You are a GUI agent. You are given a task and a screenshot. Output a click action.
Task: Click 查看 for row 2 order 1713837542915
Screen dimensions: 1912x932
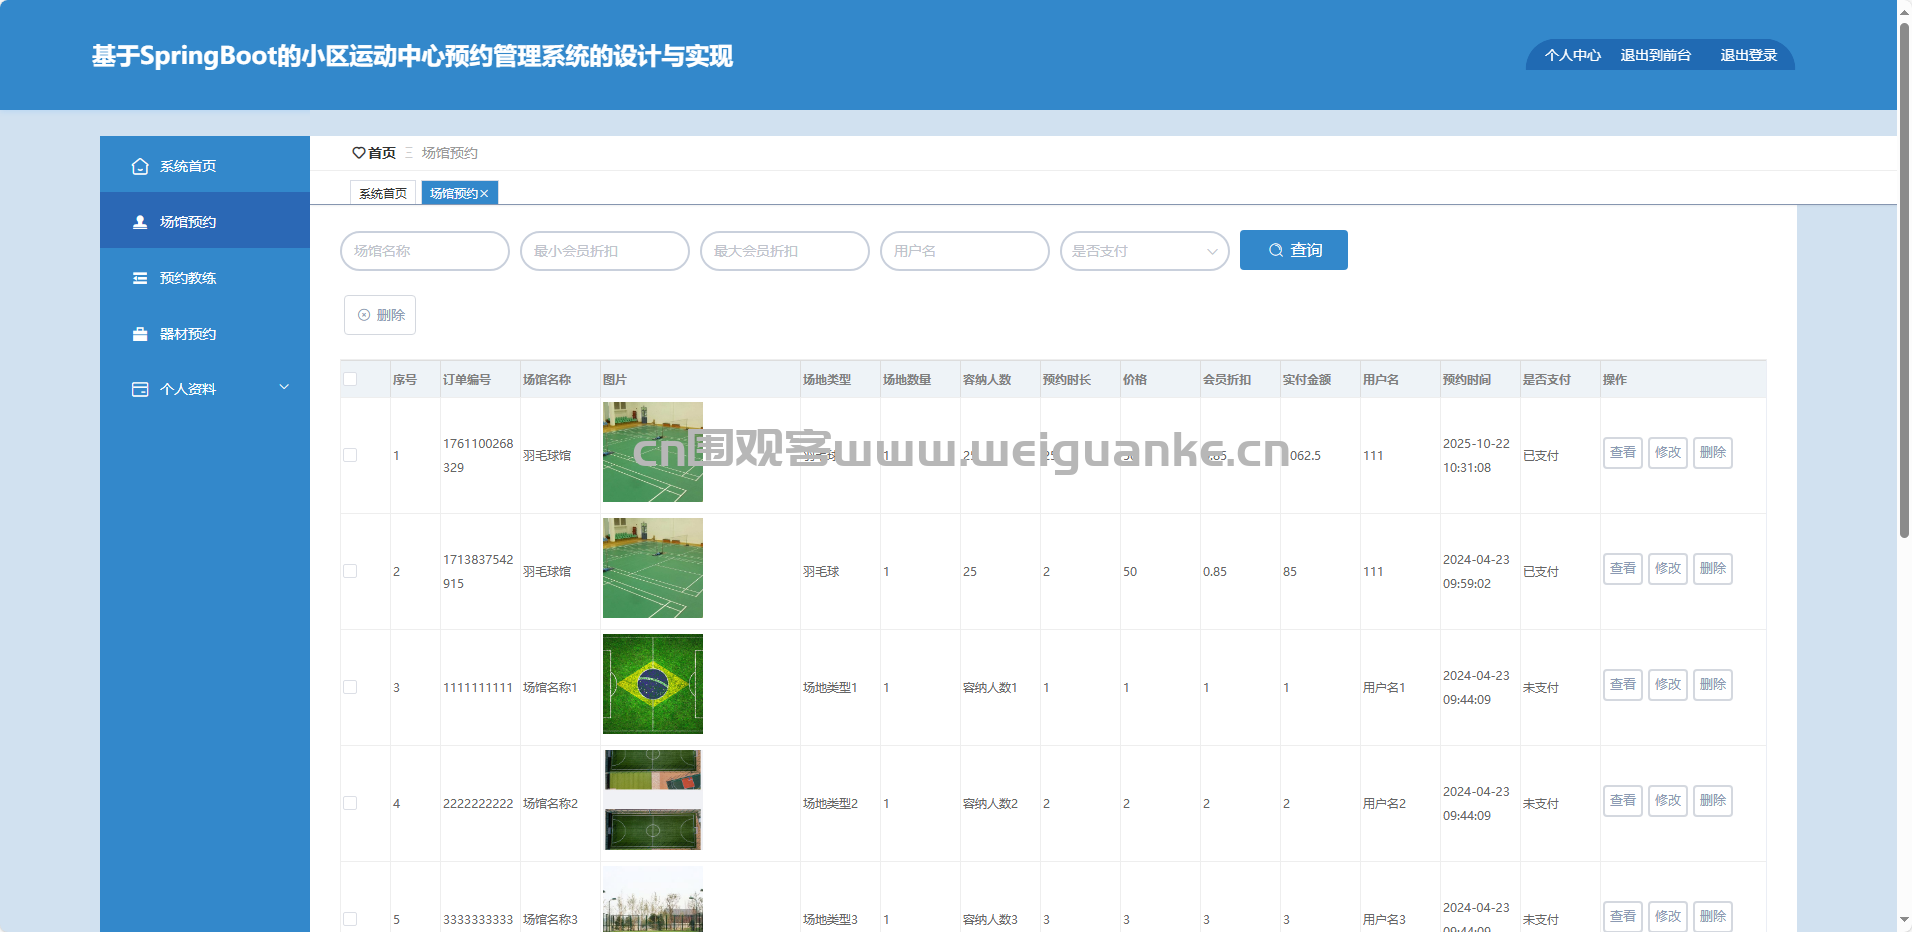(1623, 569)
